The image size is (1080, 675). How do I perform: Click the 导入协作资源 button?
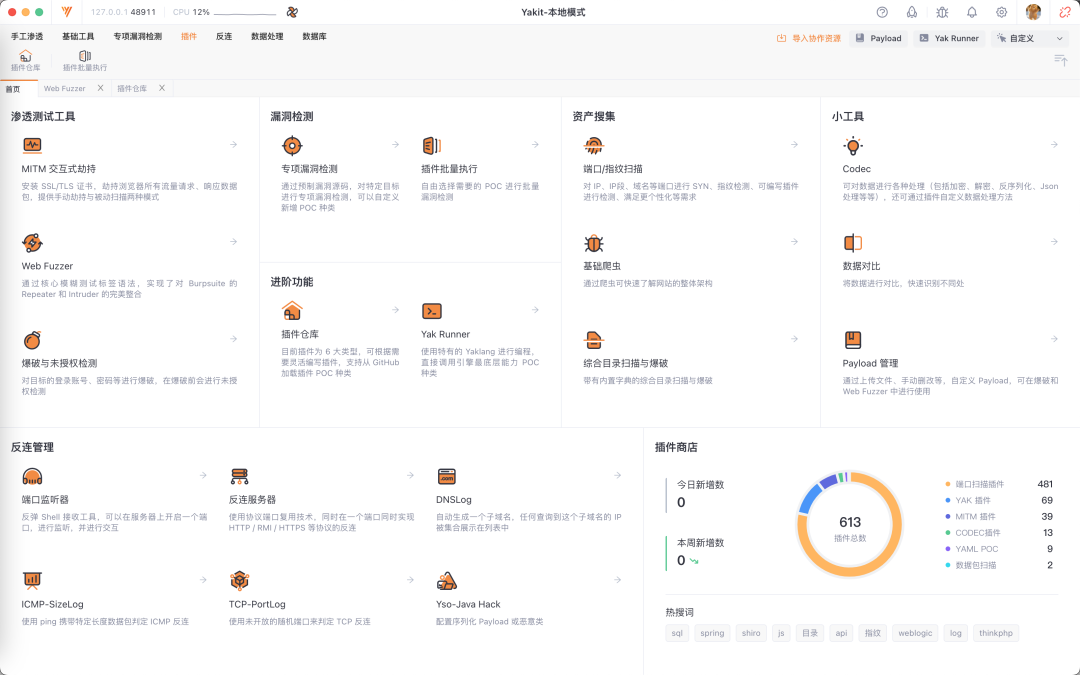[x=809, y=39]
